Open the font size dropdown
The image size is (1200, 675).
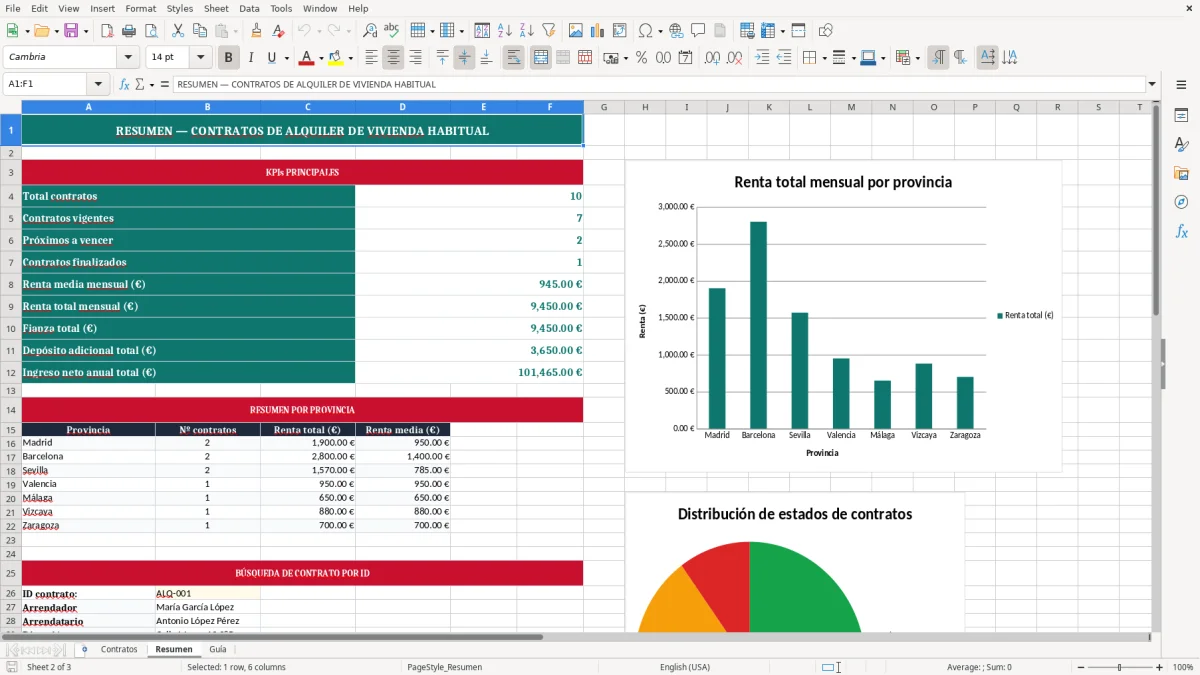(201, 58)
